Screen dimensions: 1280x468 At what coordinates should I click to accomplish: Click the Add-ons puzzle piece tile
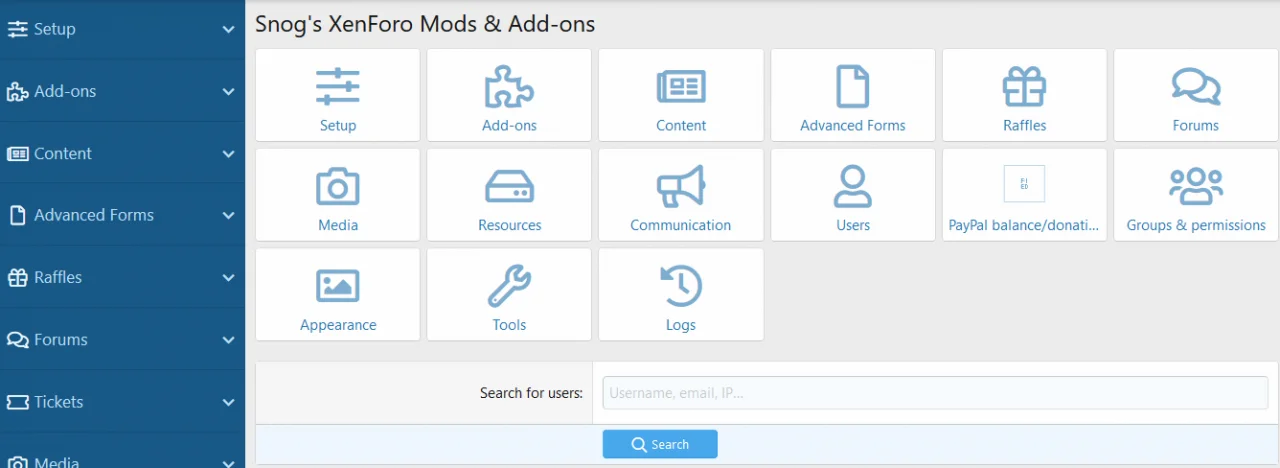(509, 96)
